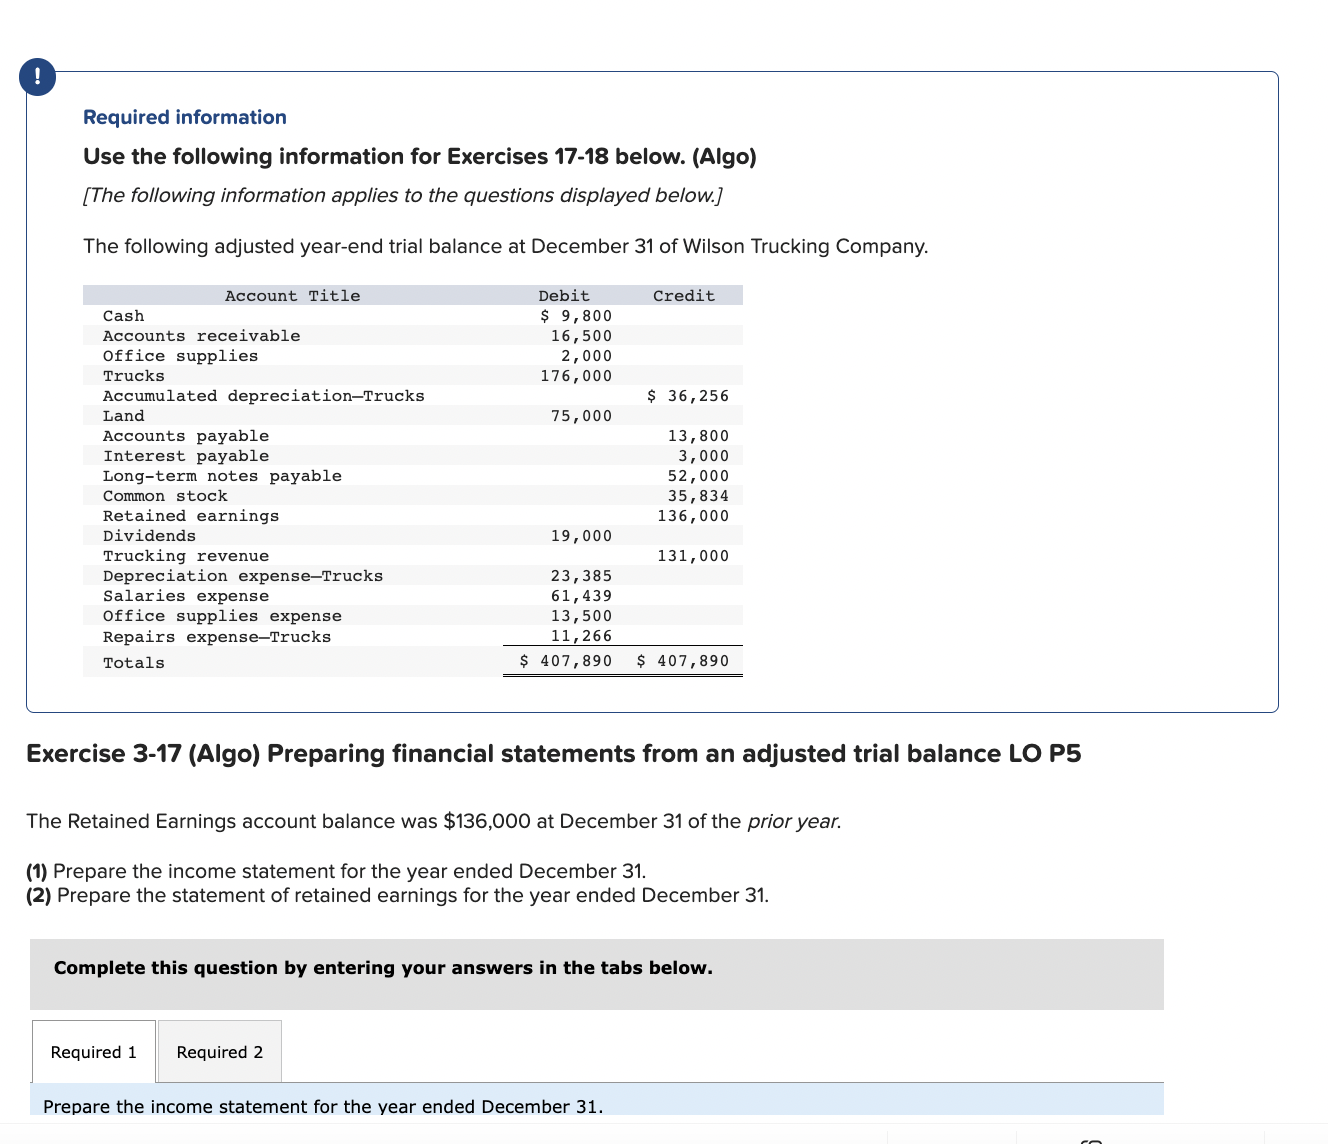Click the credit total $407,890
1328x1144 pixels.
pyautogui.click(x=683, y=661)
